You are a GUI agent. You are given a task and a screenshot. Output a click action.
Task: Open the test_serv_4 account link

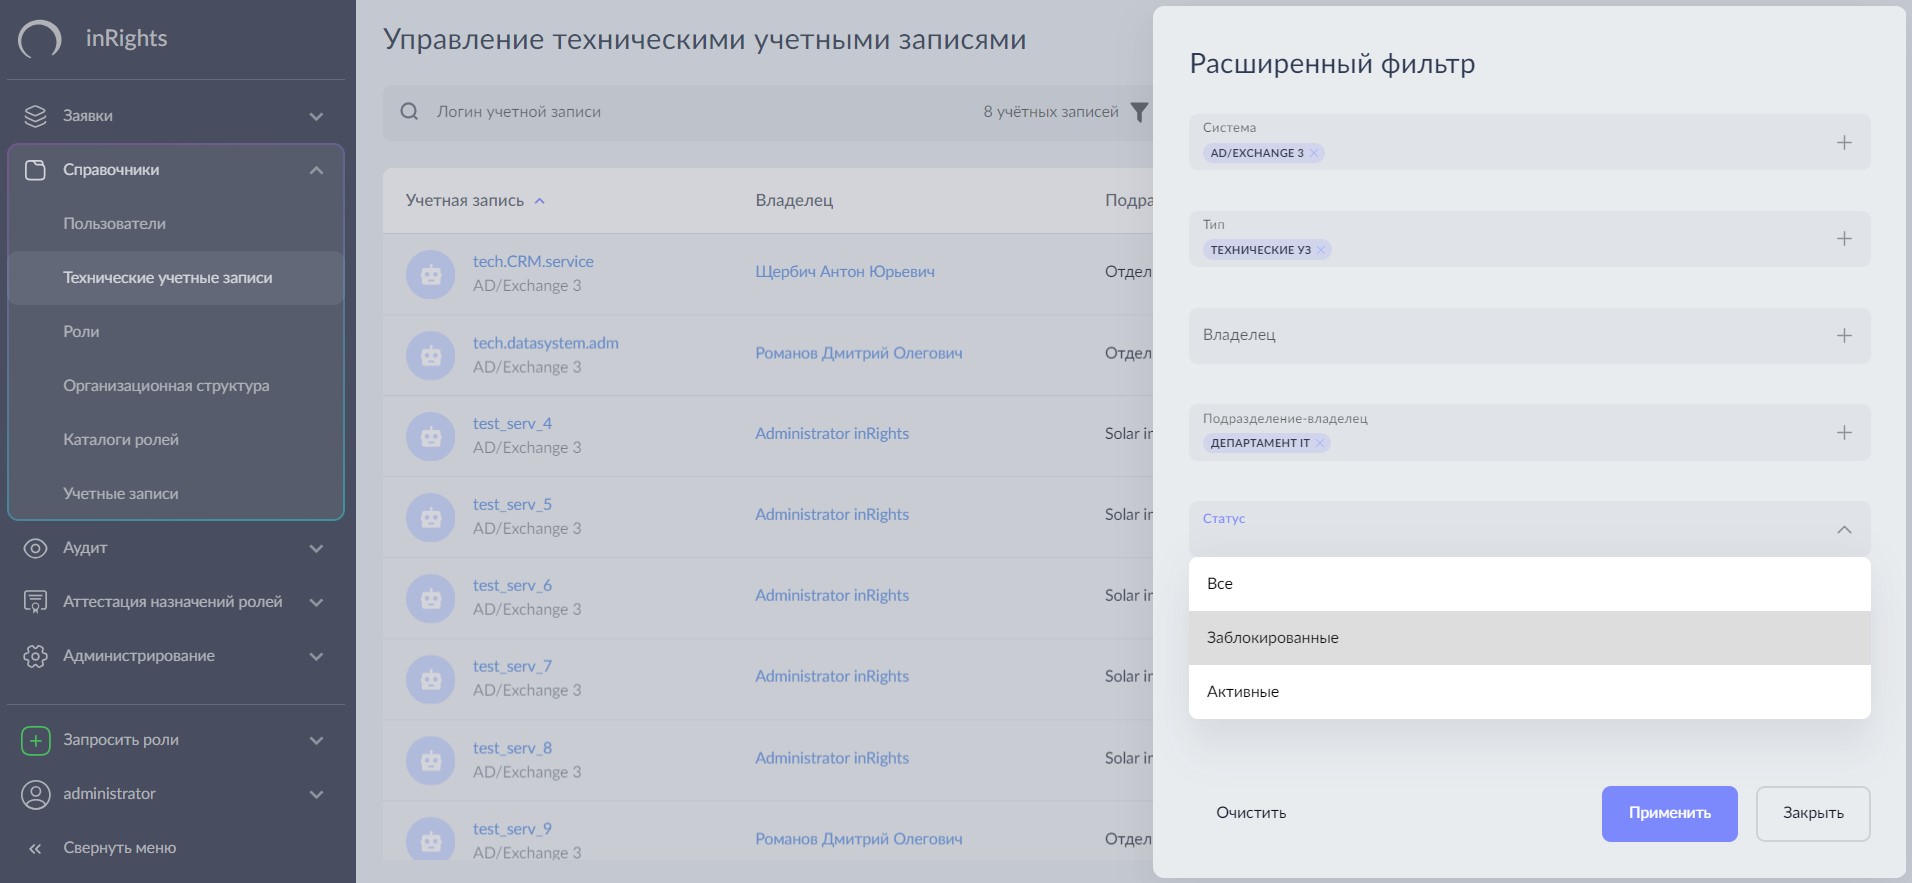512,424
